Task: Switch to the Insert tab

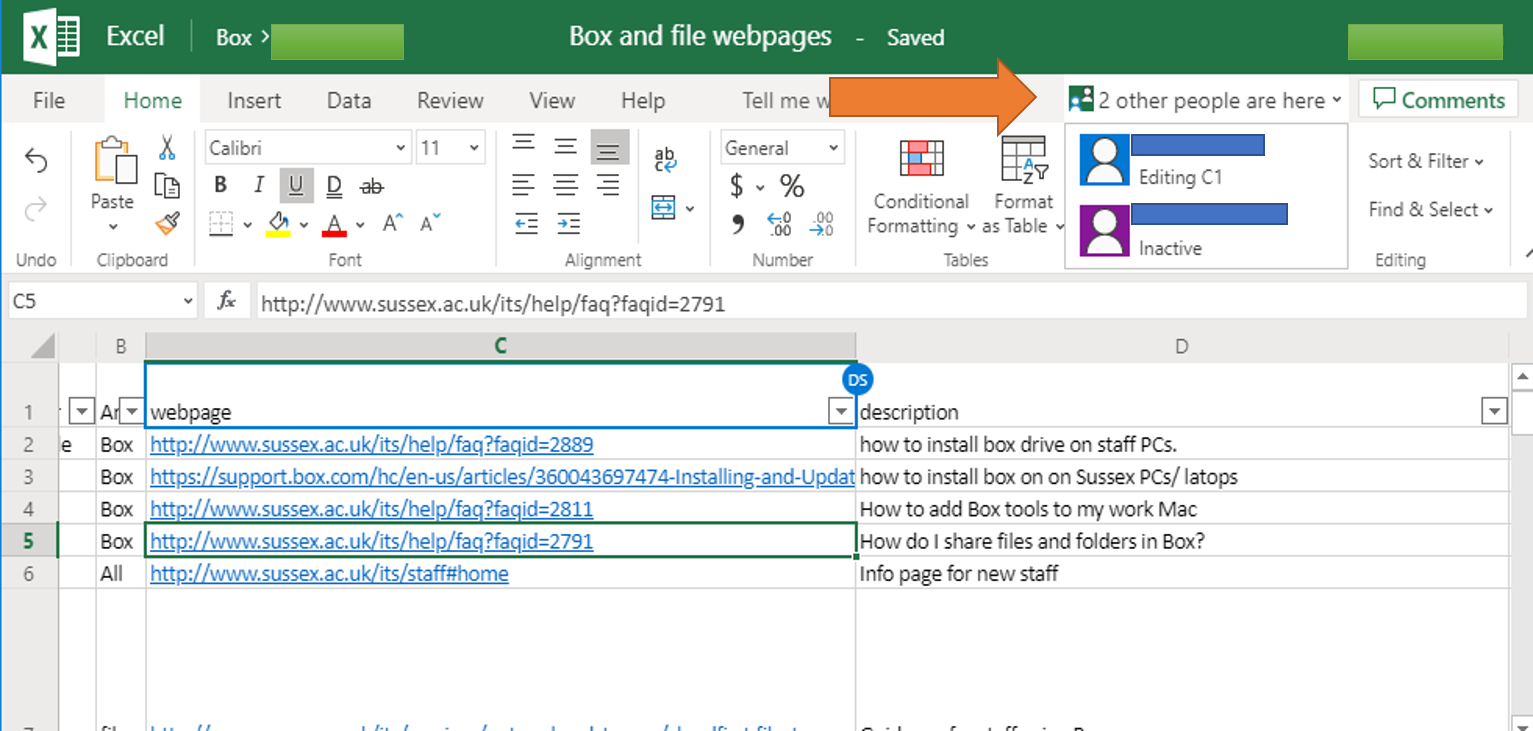Action: coord(254,100)
